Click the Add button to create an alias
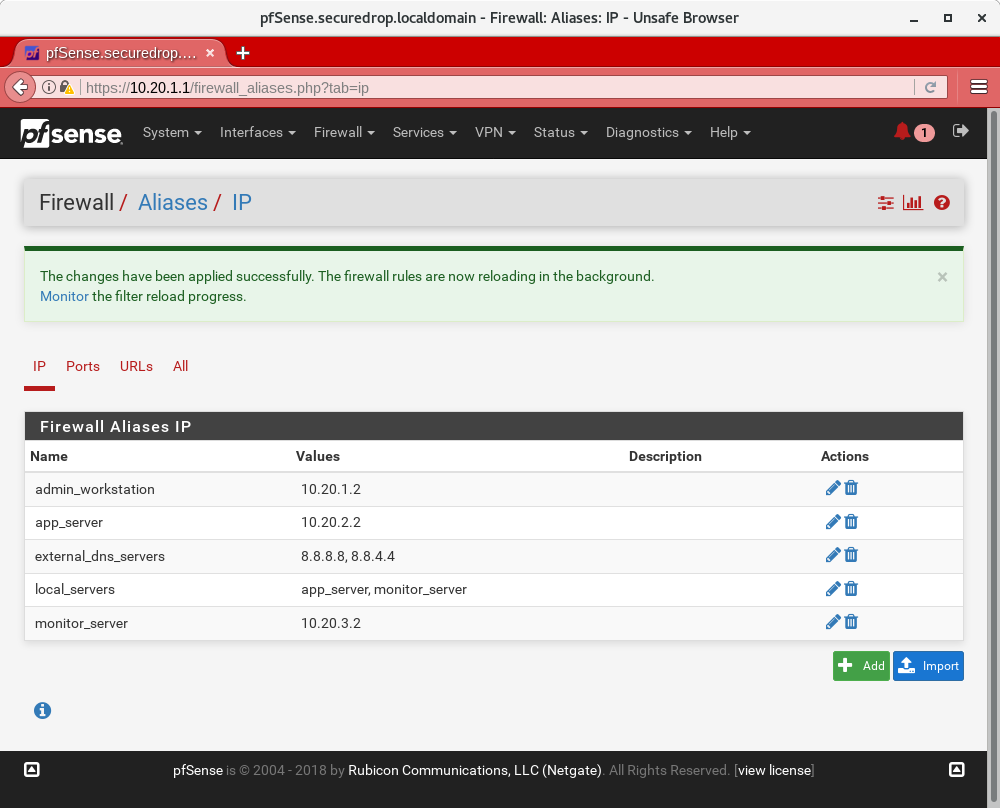Viewport: 1000px width, 808px height. tap(861, 665)
